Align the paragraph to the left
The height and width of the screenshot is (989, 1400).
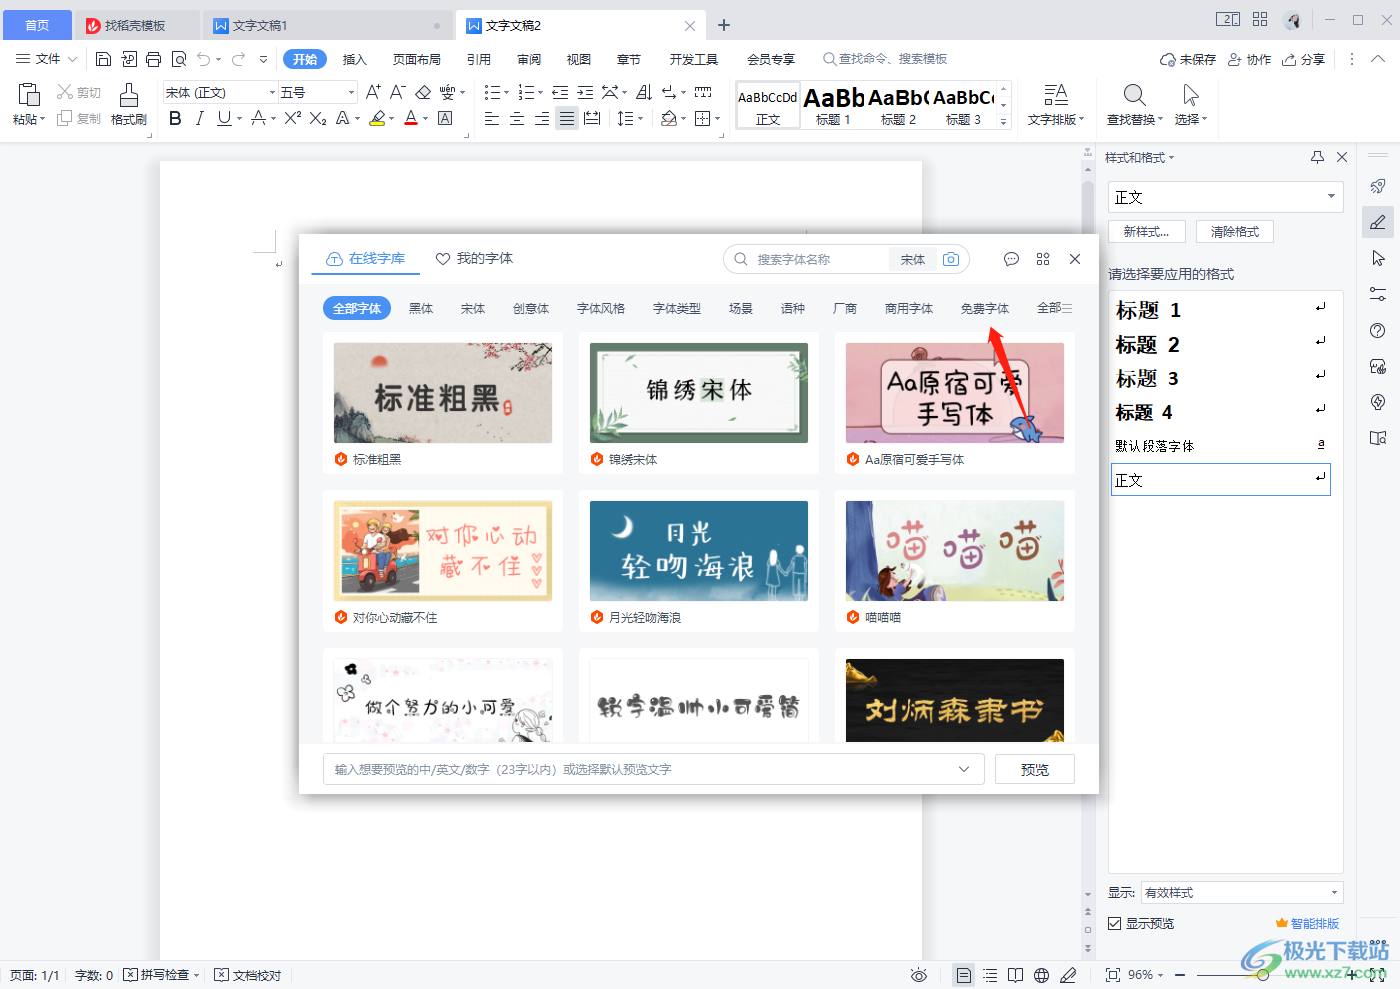(x=492, y=118)
